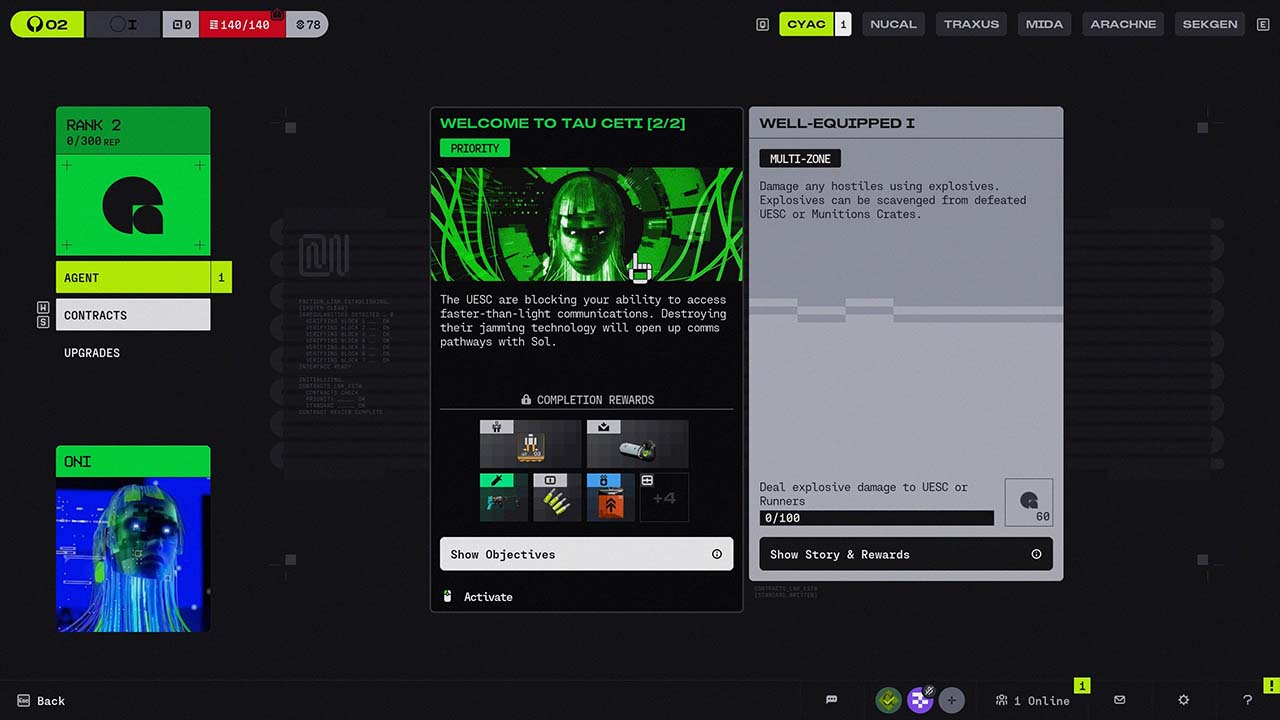Switch to the ARACHNE faction tab
Image resolution: width=1280 pixels, height=720 pixels.
click(x=1123, y=24)
